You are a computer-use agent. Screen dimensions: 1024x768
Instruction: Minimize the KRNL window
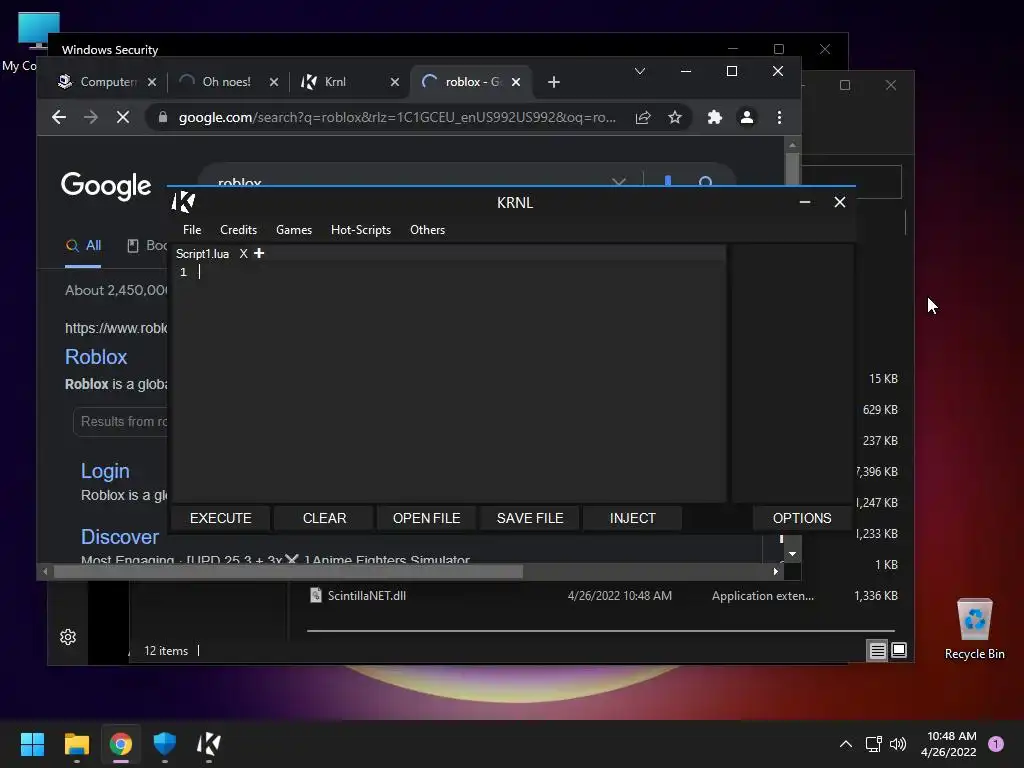click(805, 202)
